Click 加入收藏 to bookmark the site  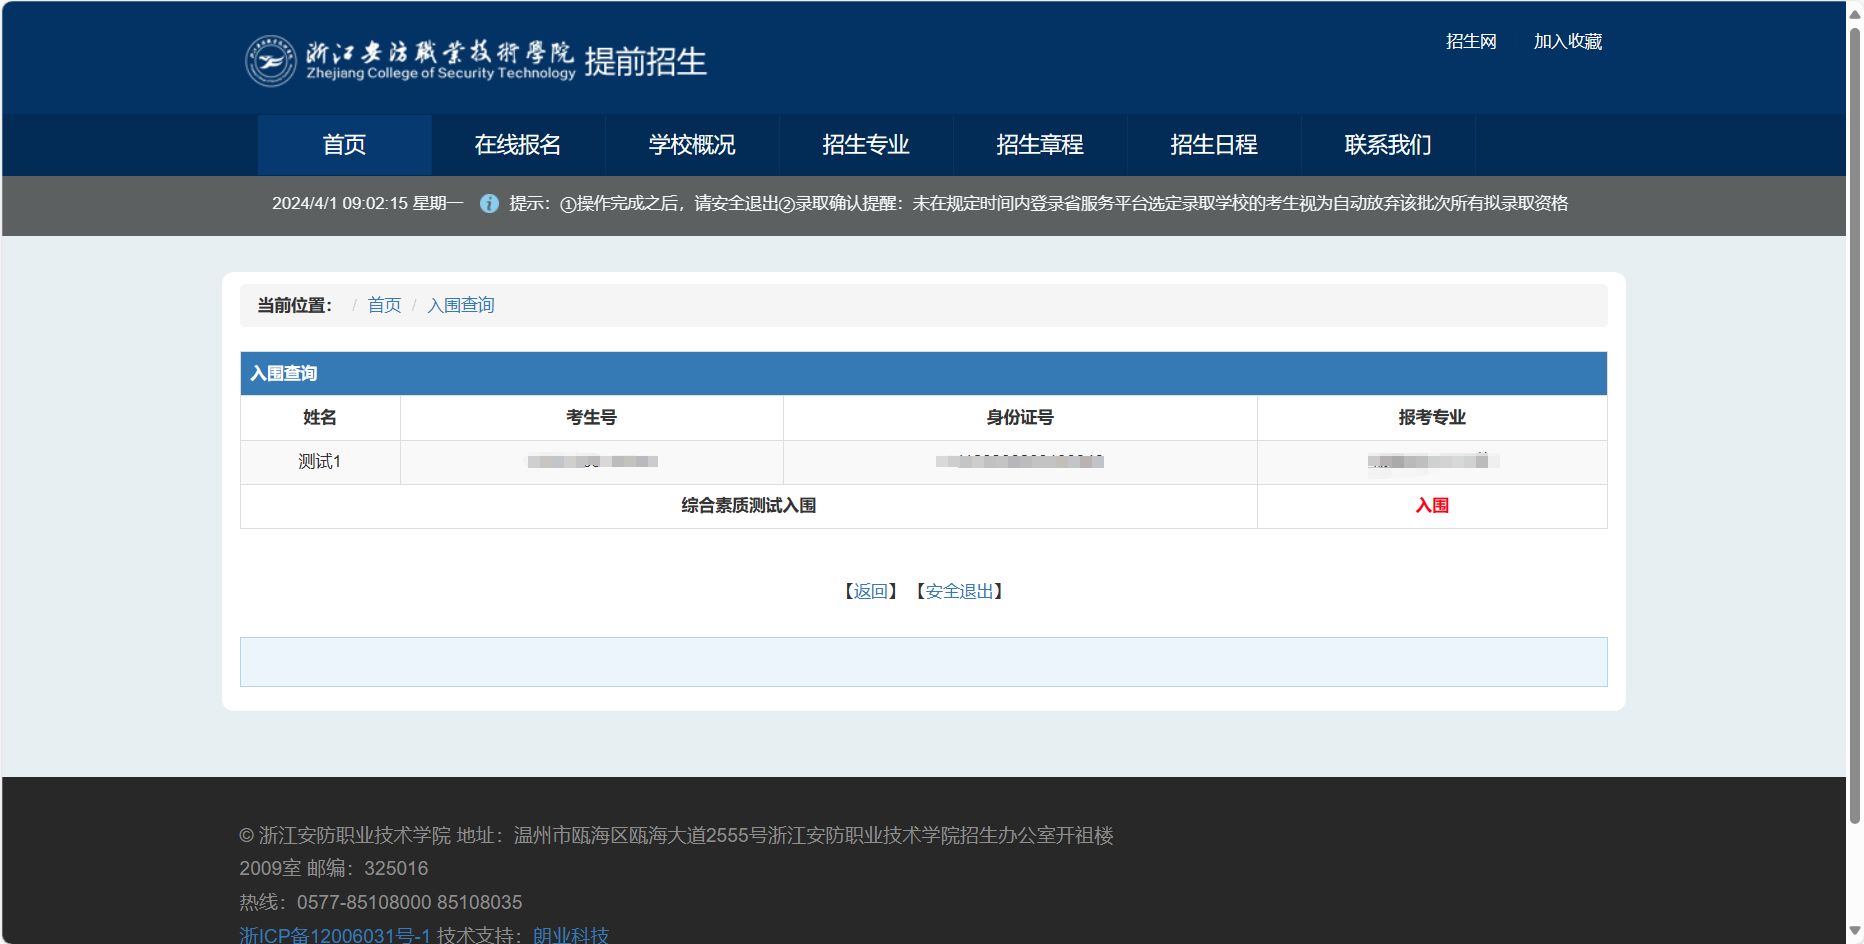pyautogui.click(x=1568, y=42)
